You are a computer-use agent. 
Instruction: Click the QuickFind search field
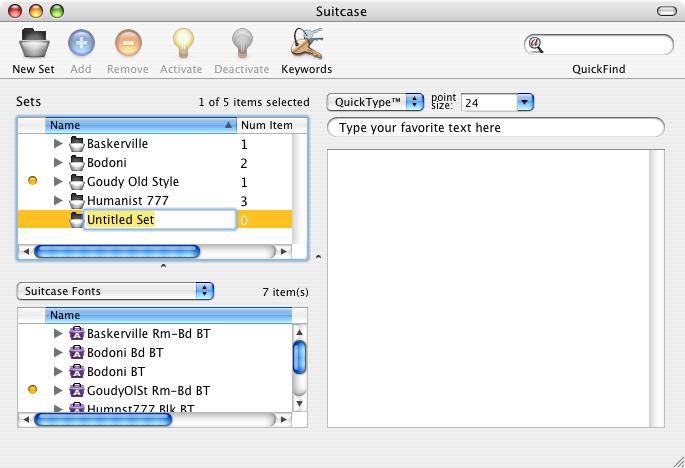click(x=599, y=45)
